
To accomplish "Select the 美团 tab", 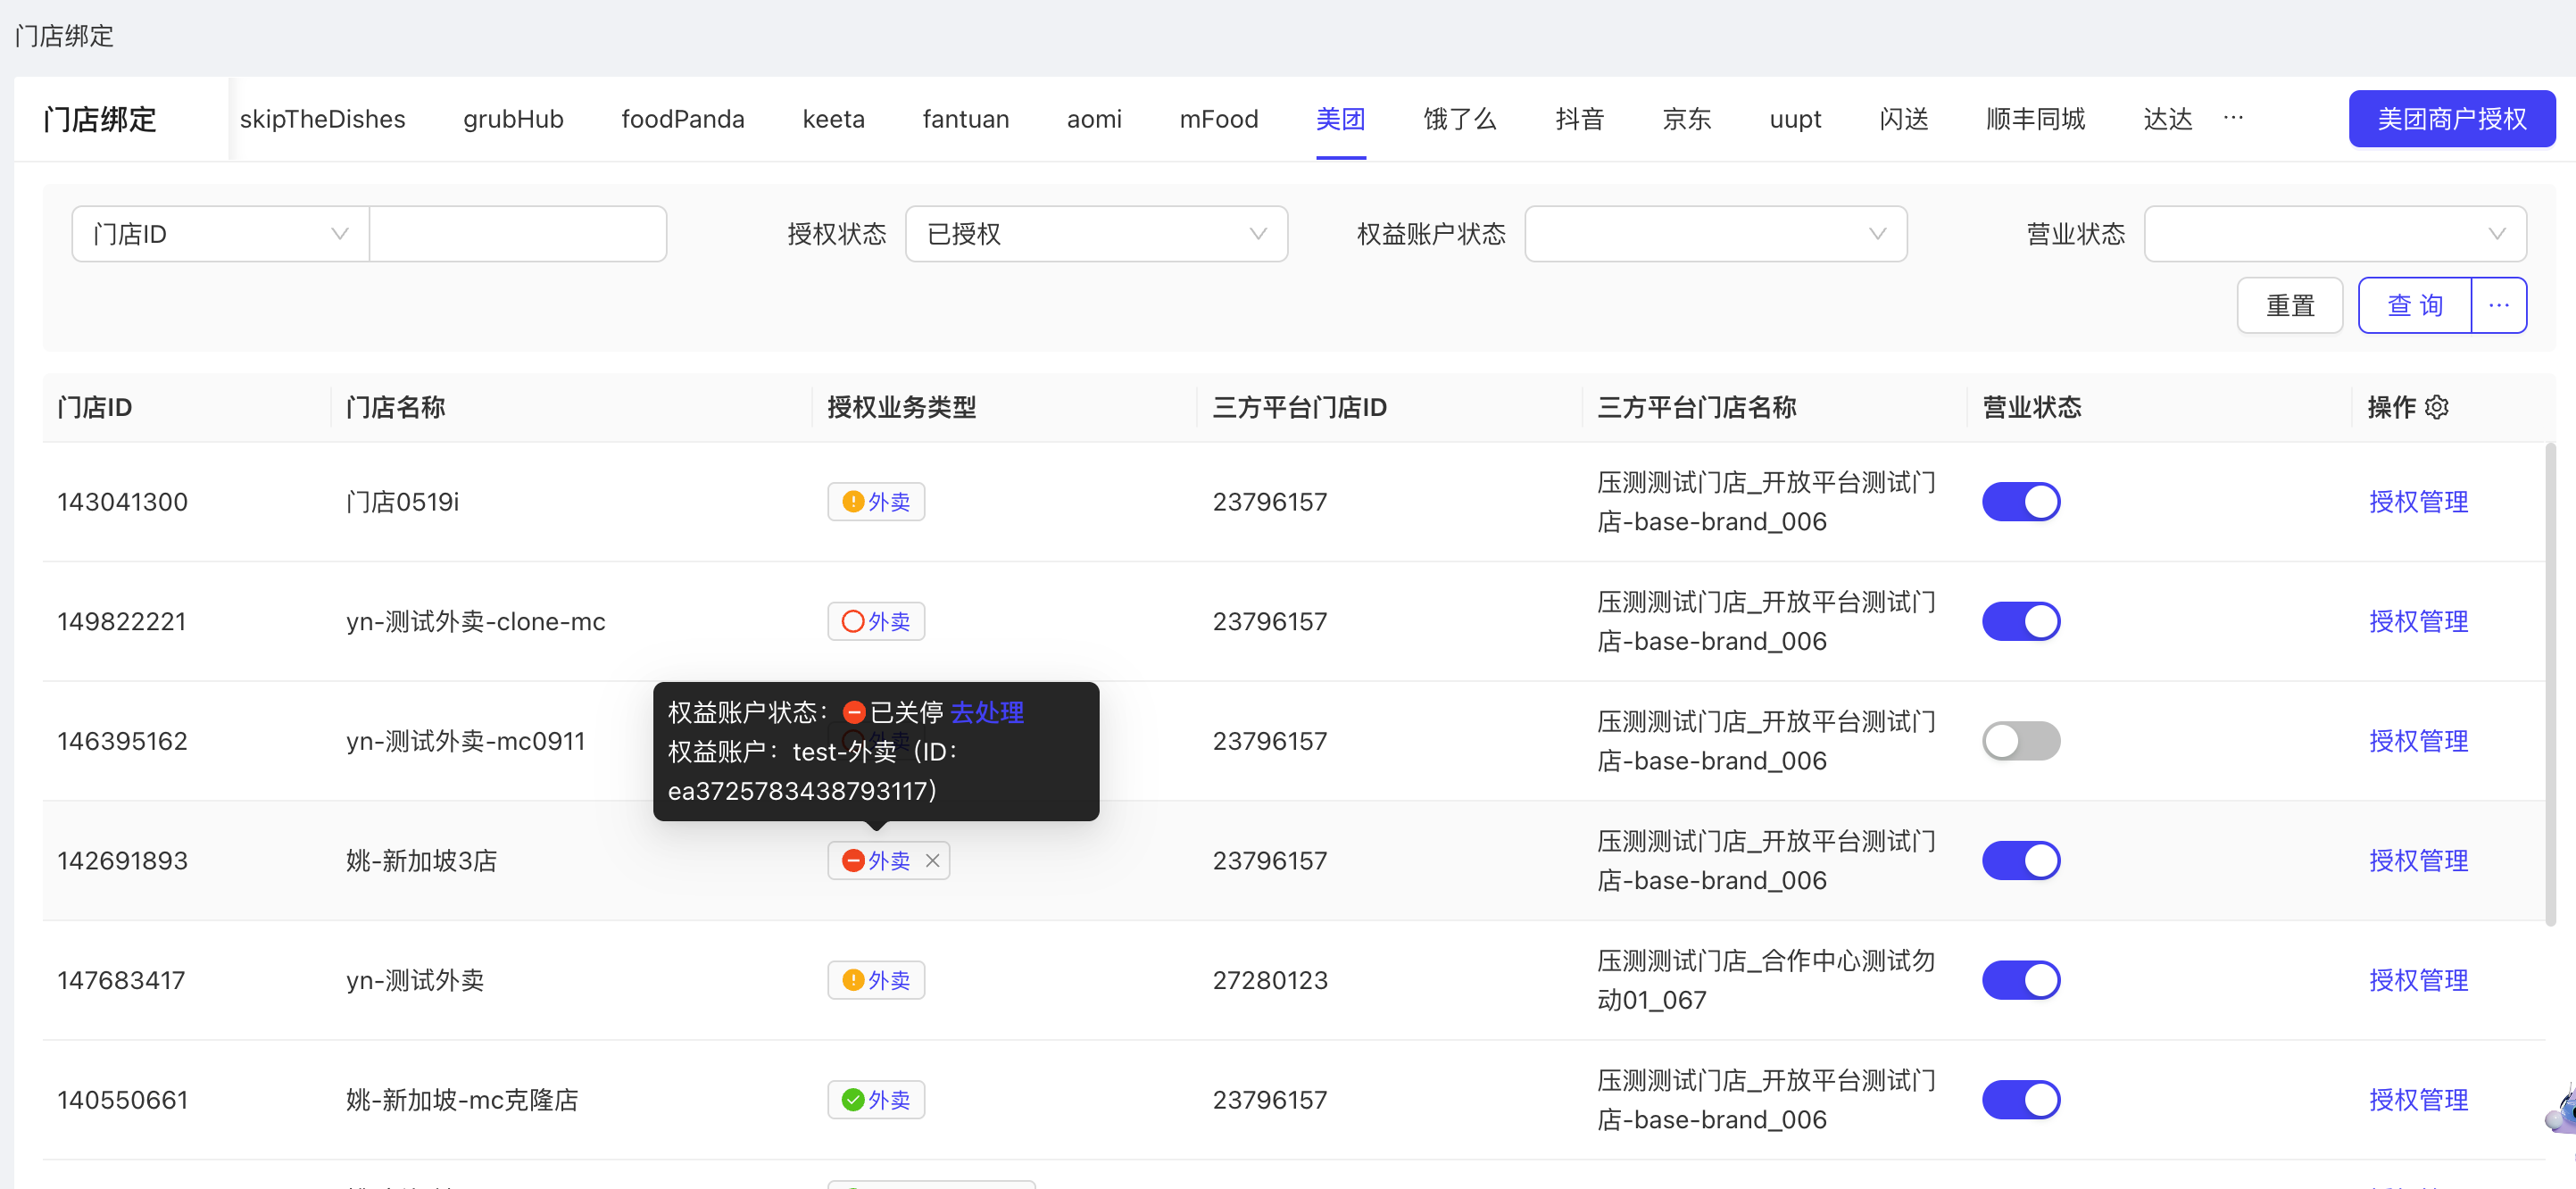I will click(1340, 119).
